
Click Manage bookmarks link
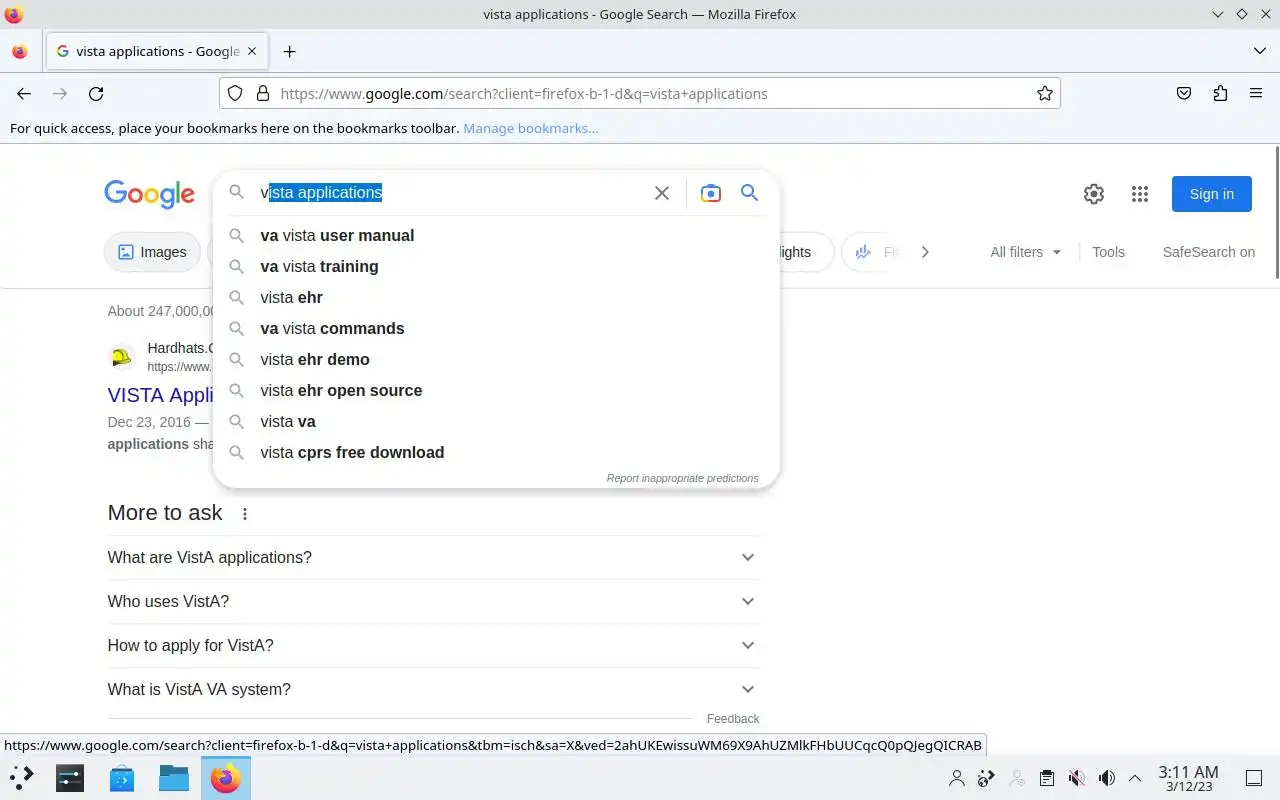[x=531, y=128]
